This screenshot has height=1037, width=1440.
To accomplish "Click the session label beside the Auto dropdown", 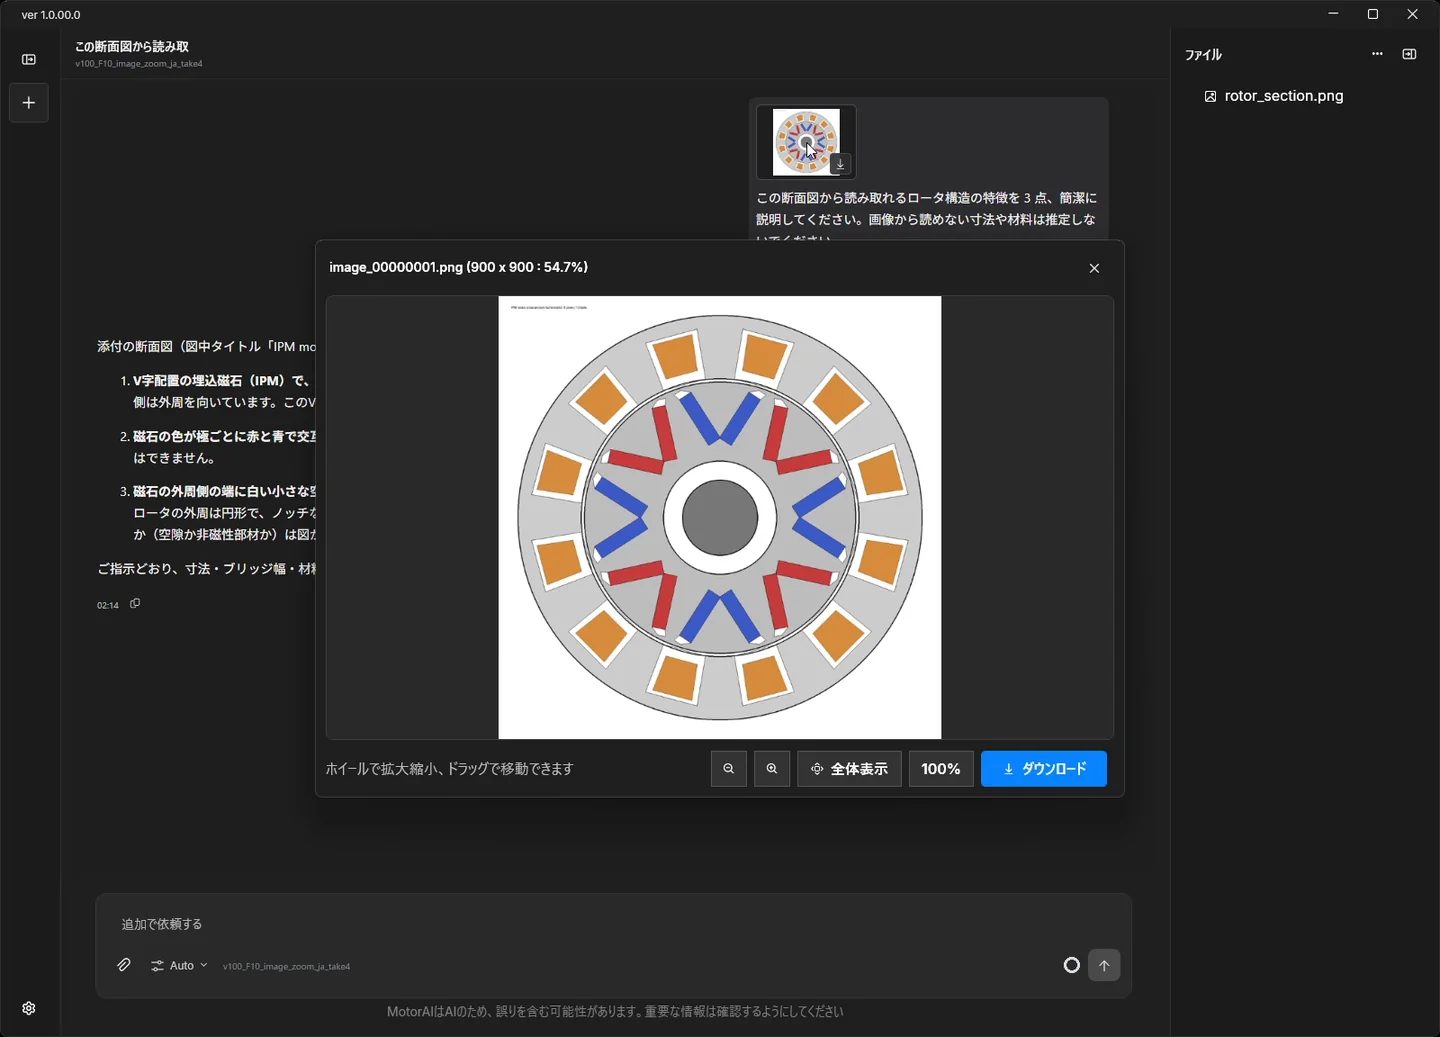I will (286, 966).
